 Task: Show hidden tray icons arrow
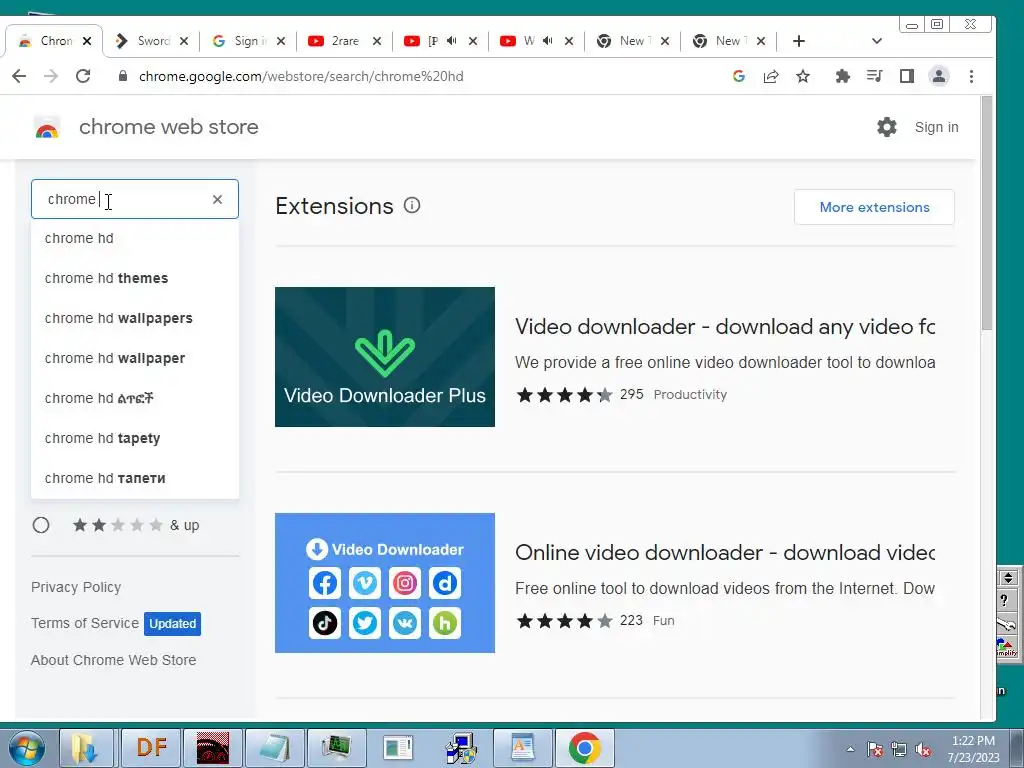coord(850,750)
